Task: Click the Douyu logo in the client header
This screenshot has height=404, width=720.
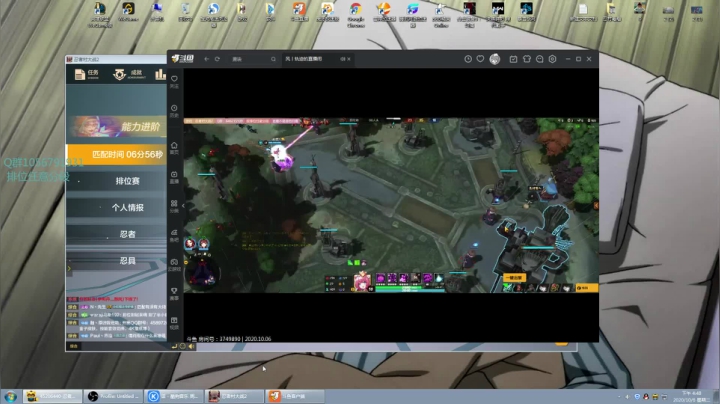Action: tap(183, 59)
